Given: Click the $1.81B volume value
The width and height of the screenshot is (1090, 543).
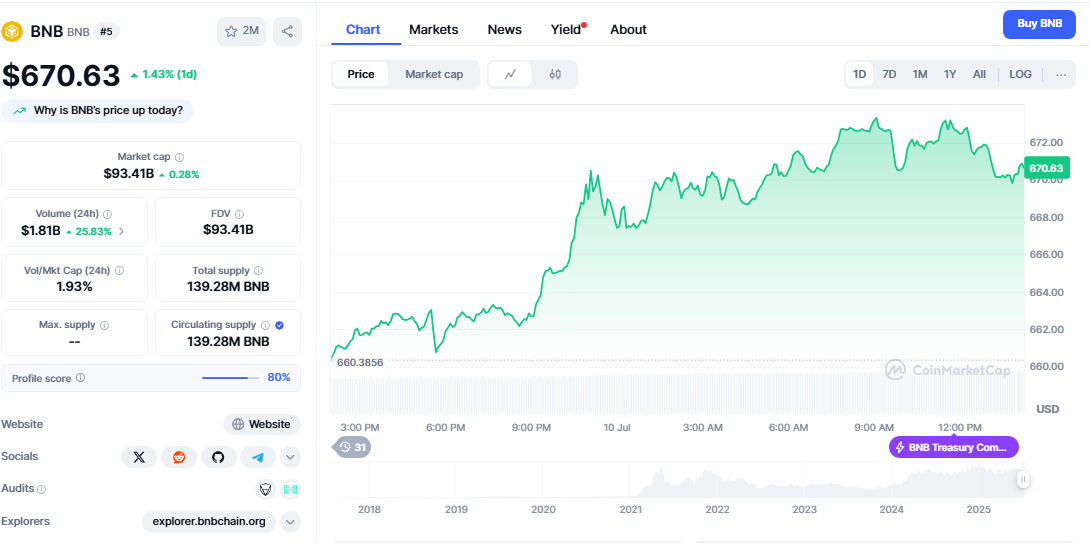Looking at the screenshot, I should click(41, 231).
